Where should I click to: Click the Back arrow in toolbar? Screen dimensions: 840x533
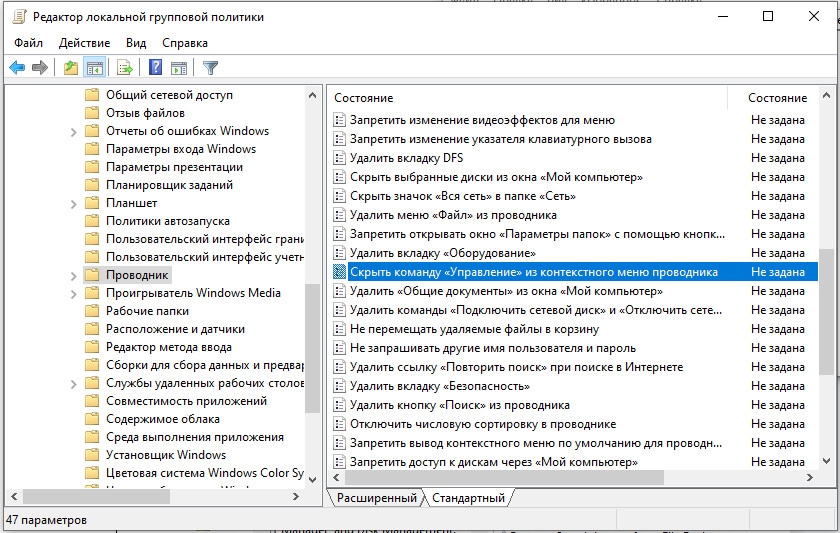(x=17, y=68)
